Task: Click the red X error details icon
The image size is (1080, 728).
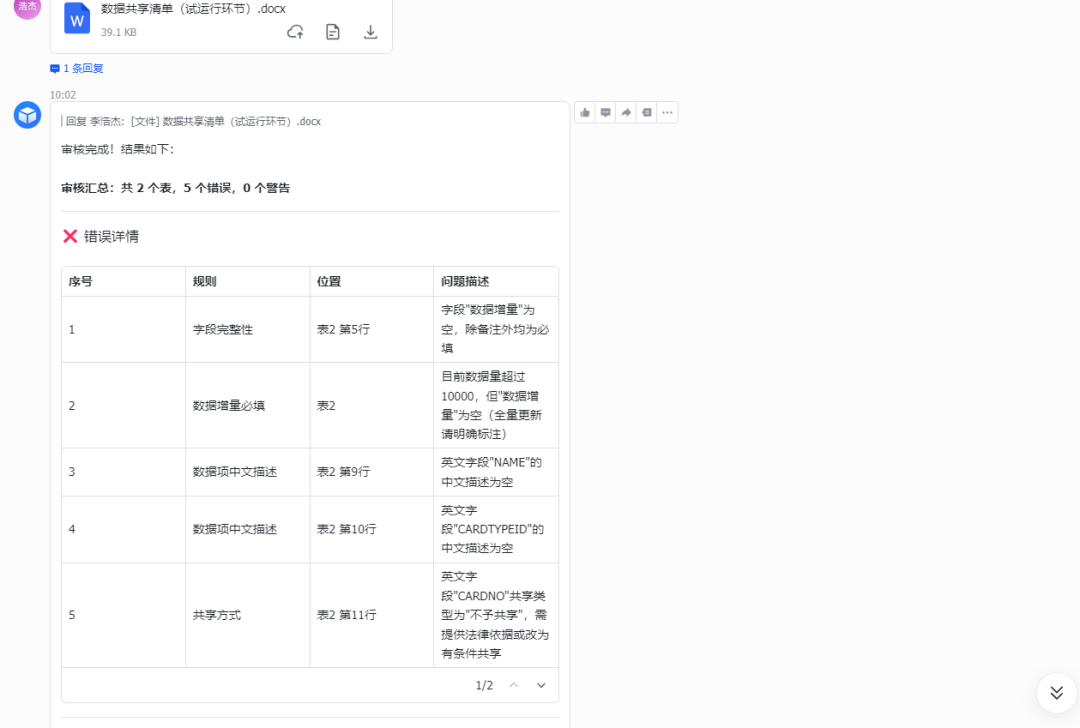Action: pos(71,236)
